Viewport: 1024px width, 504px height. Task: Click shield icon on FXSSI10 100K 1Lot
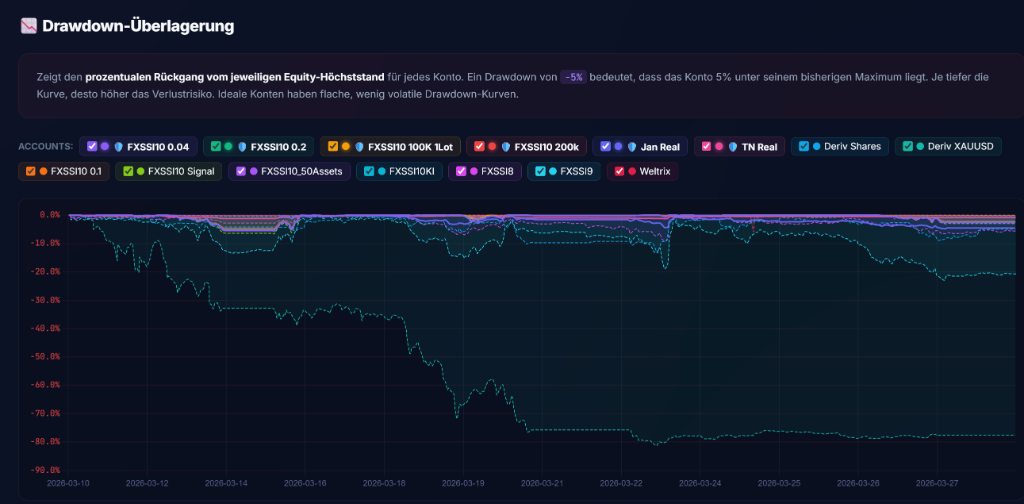(x=359, y=146)
